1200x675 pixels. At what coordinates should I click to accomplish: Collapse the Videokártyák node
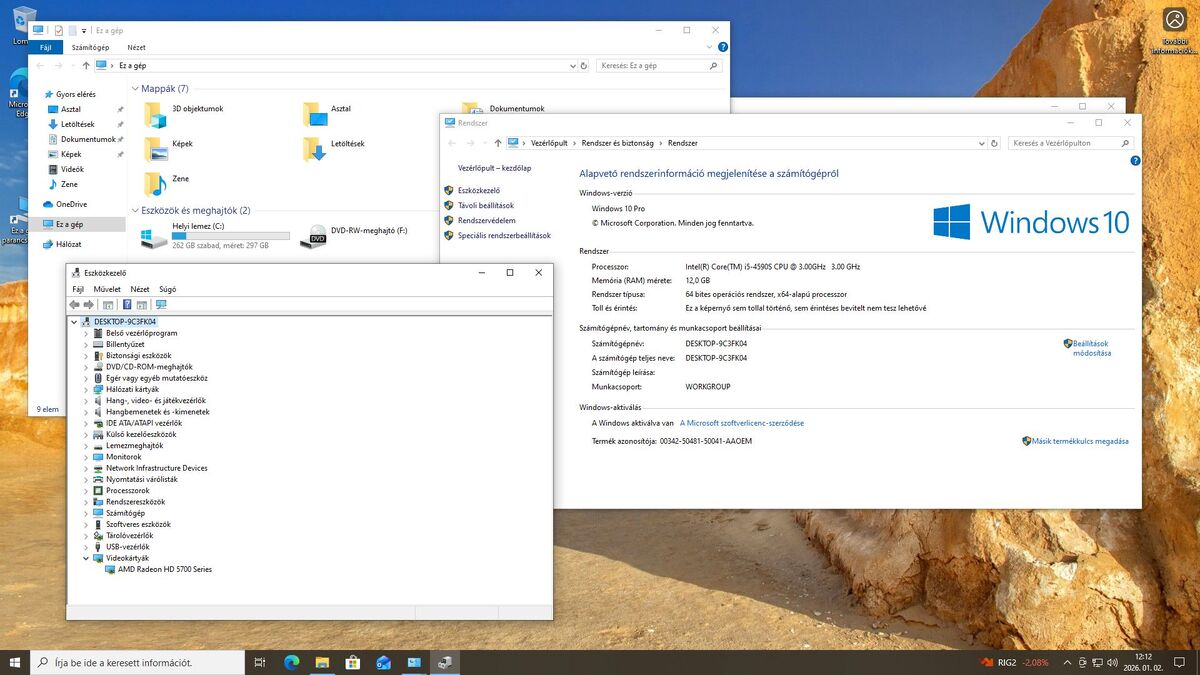click(86, 558)
